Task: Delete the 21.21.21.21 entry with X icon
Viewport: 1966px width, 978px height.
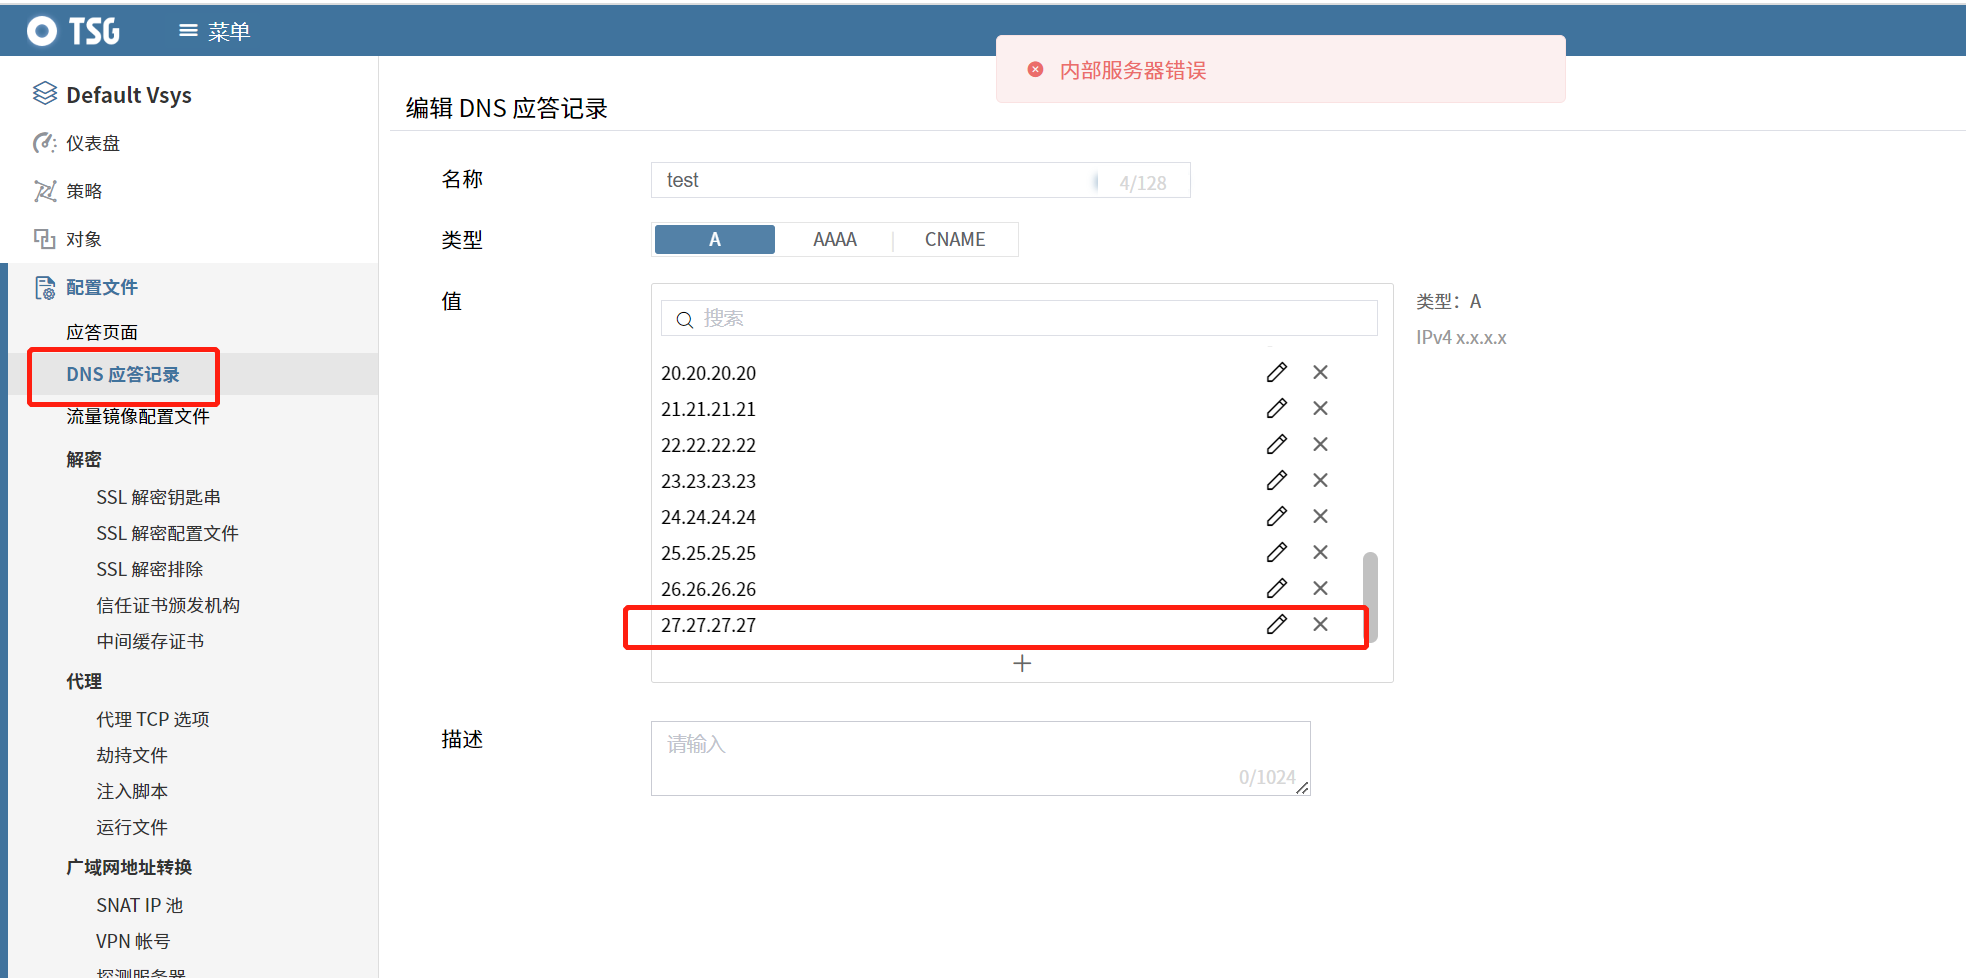Action: point(1320,408)
